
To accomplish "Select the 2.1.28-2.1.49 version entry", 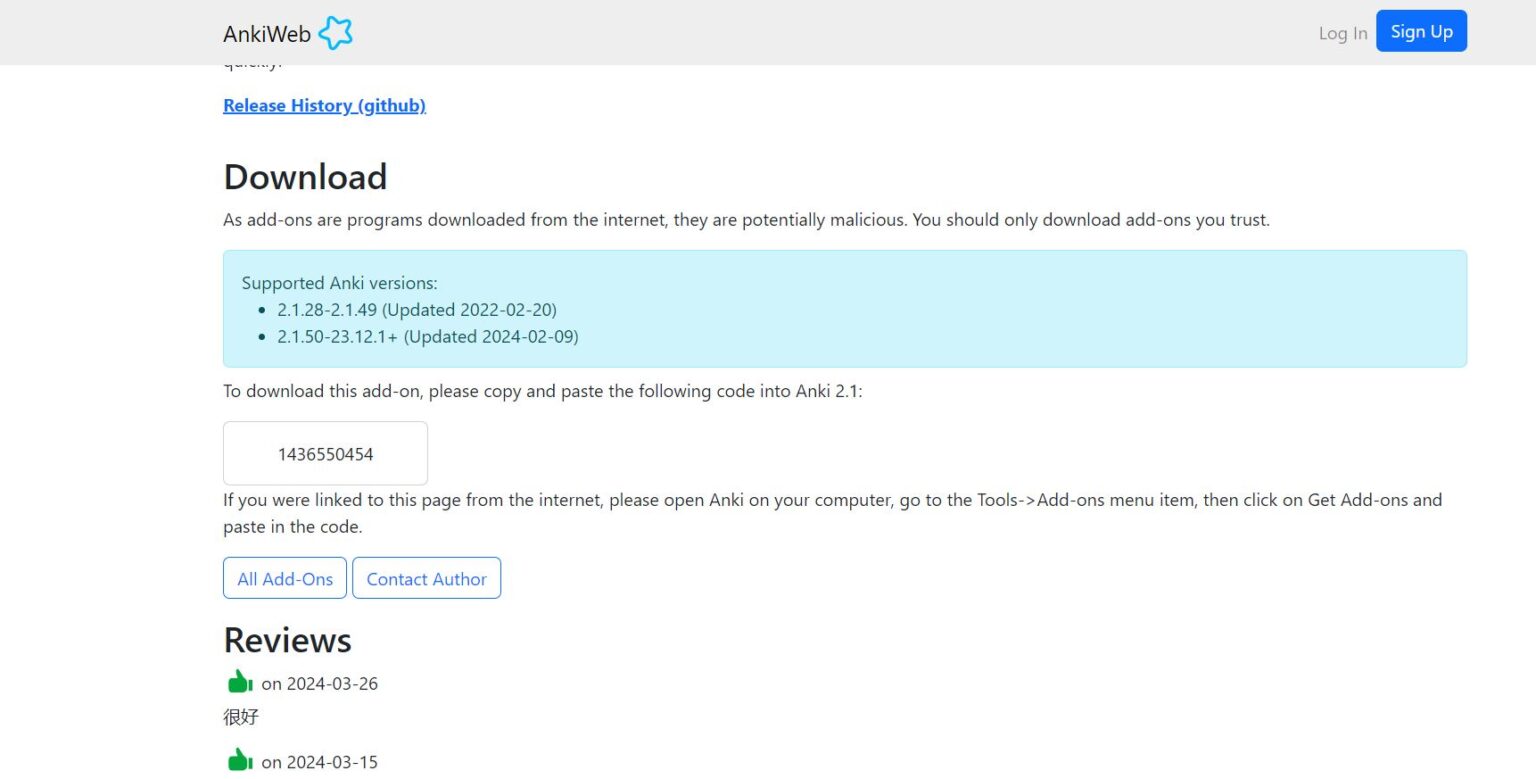I will point(416,310).
